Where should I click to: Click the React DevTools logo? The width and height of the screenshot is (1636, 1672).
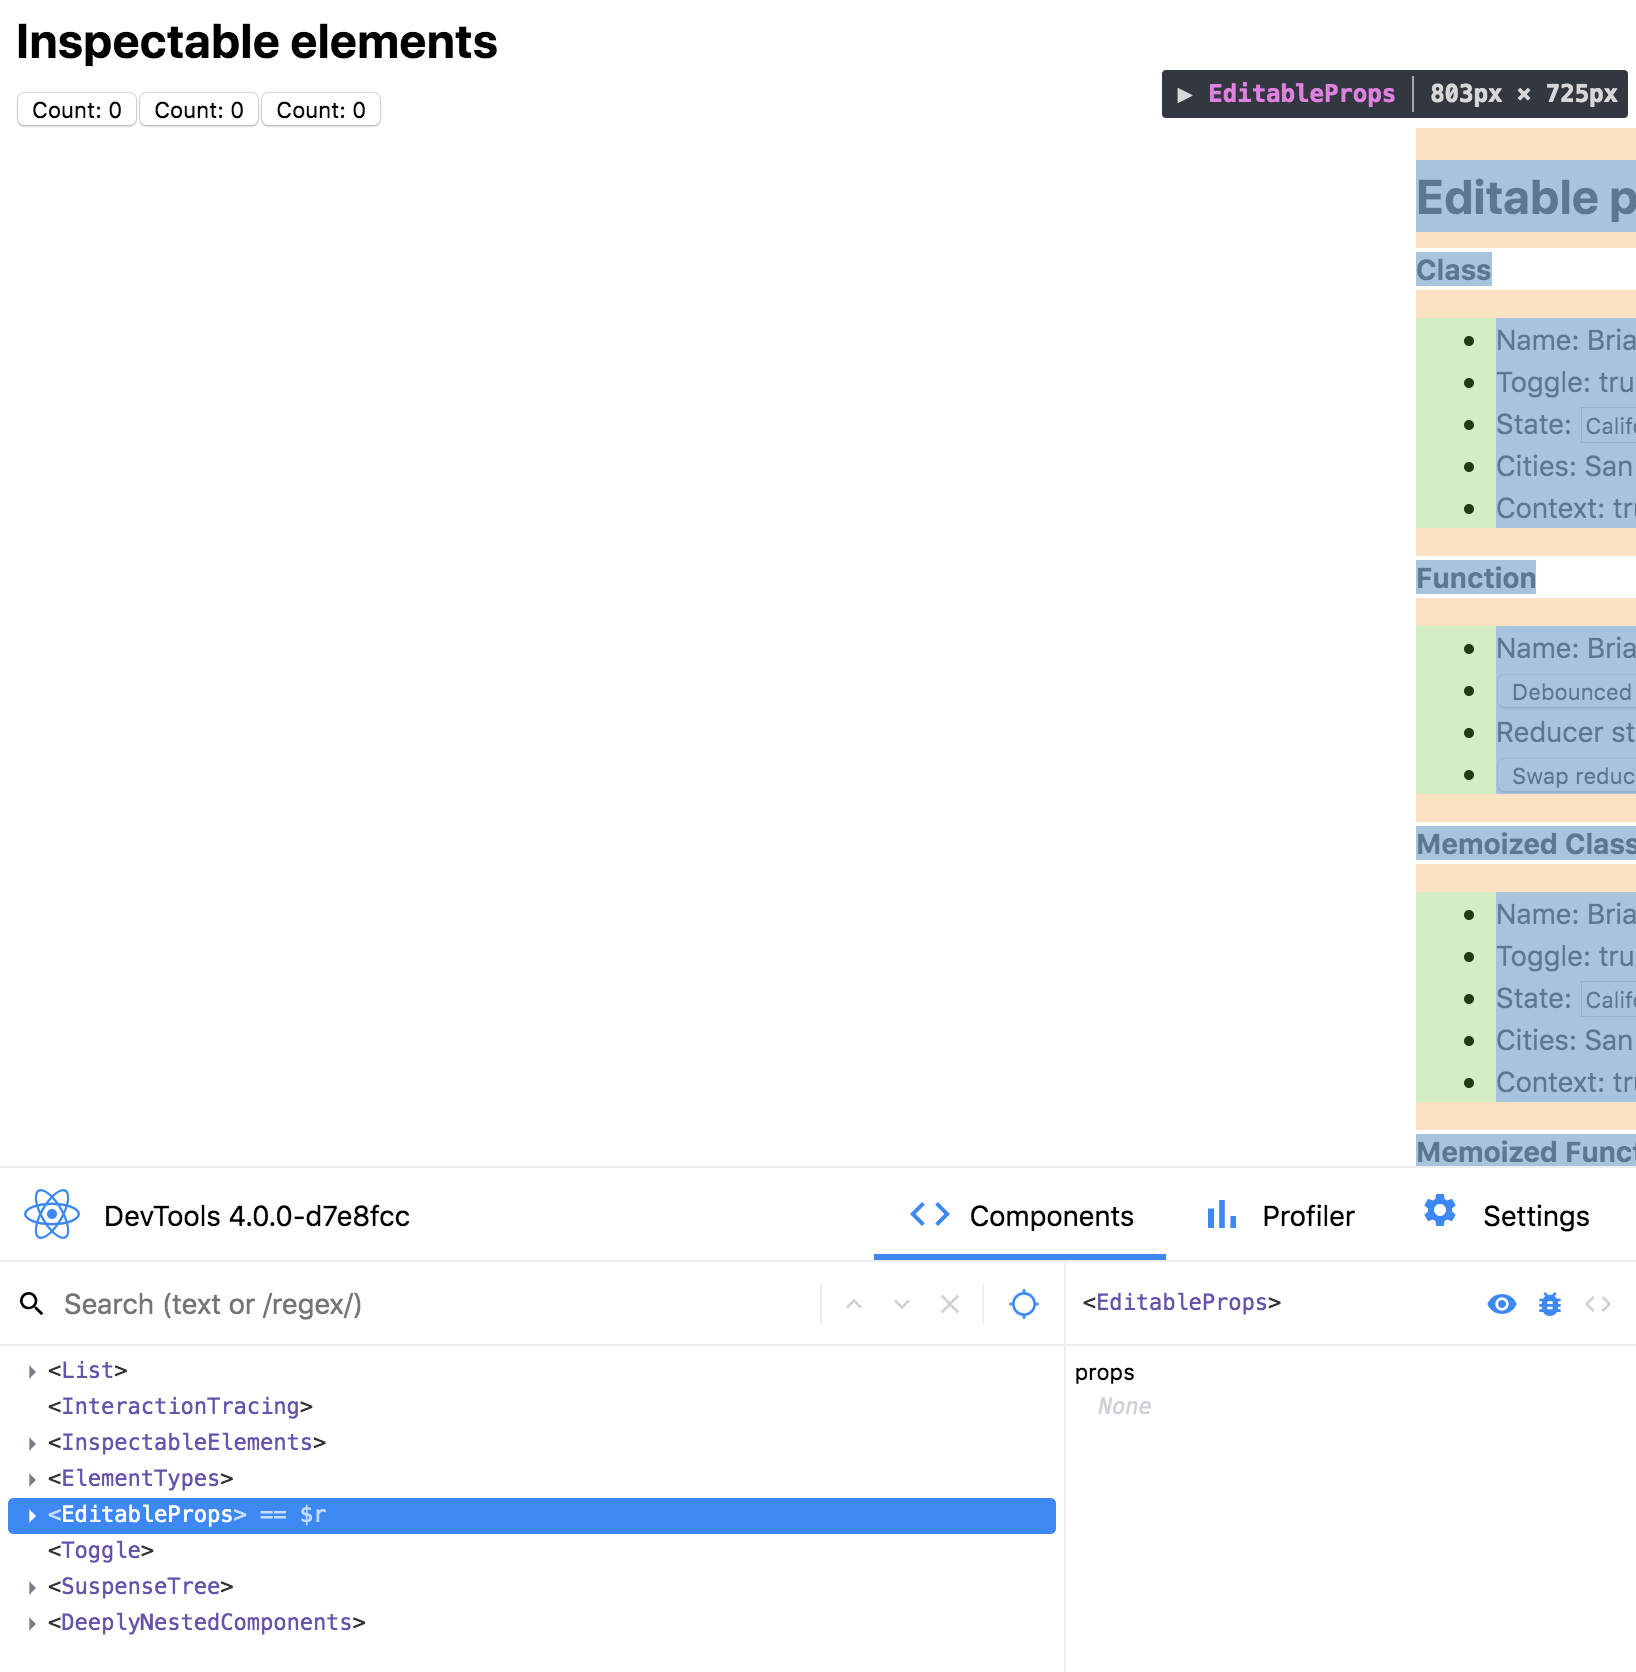tap(50, 1215)
